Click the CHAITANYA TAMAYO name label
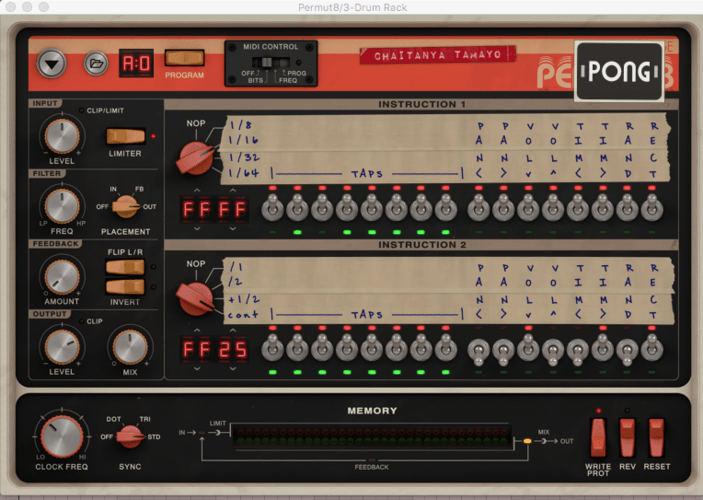This screenshot has width=703, height=500. 438,55
